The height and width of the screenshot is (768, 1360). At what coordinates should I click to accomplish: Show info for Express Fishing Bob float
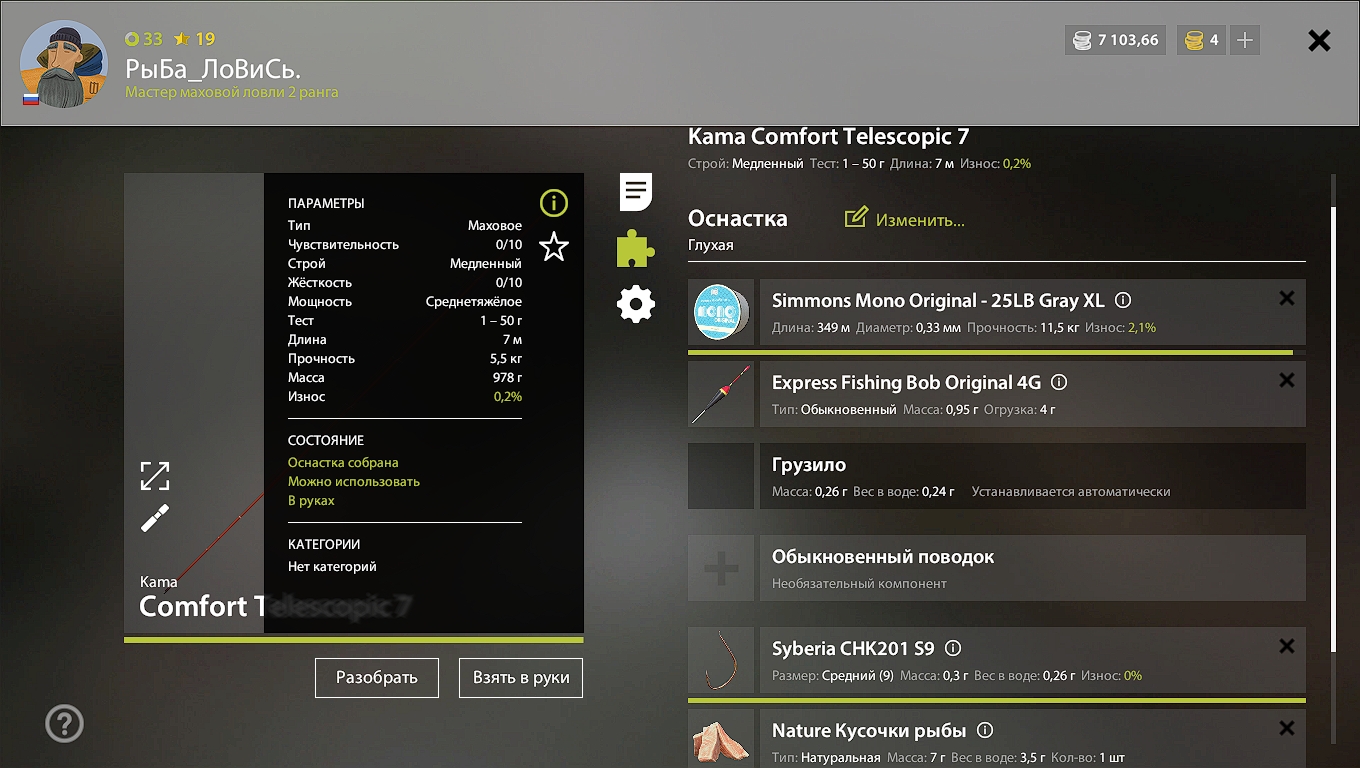pyautogui.click(x=1059, y=382)
